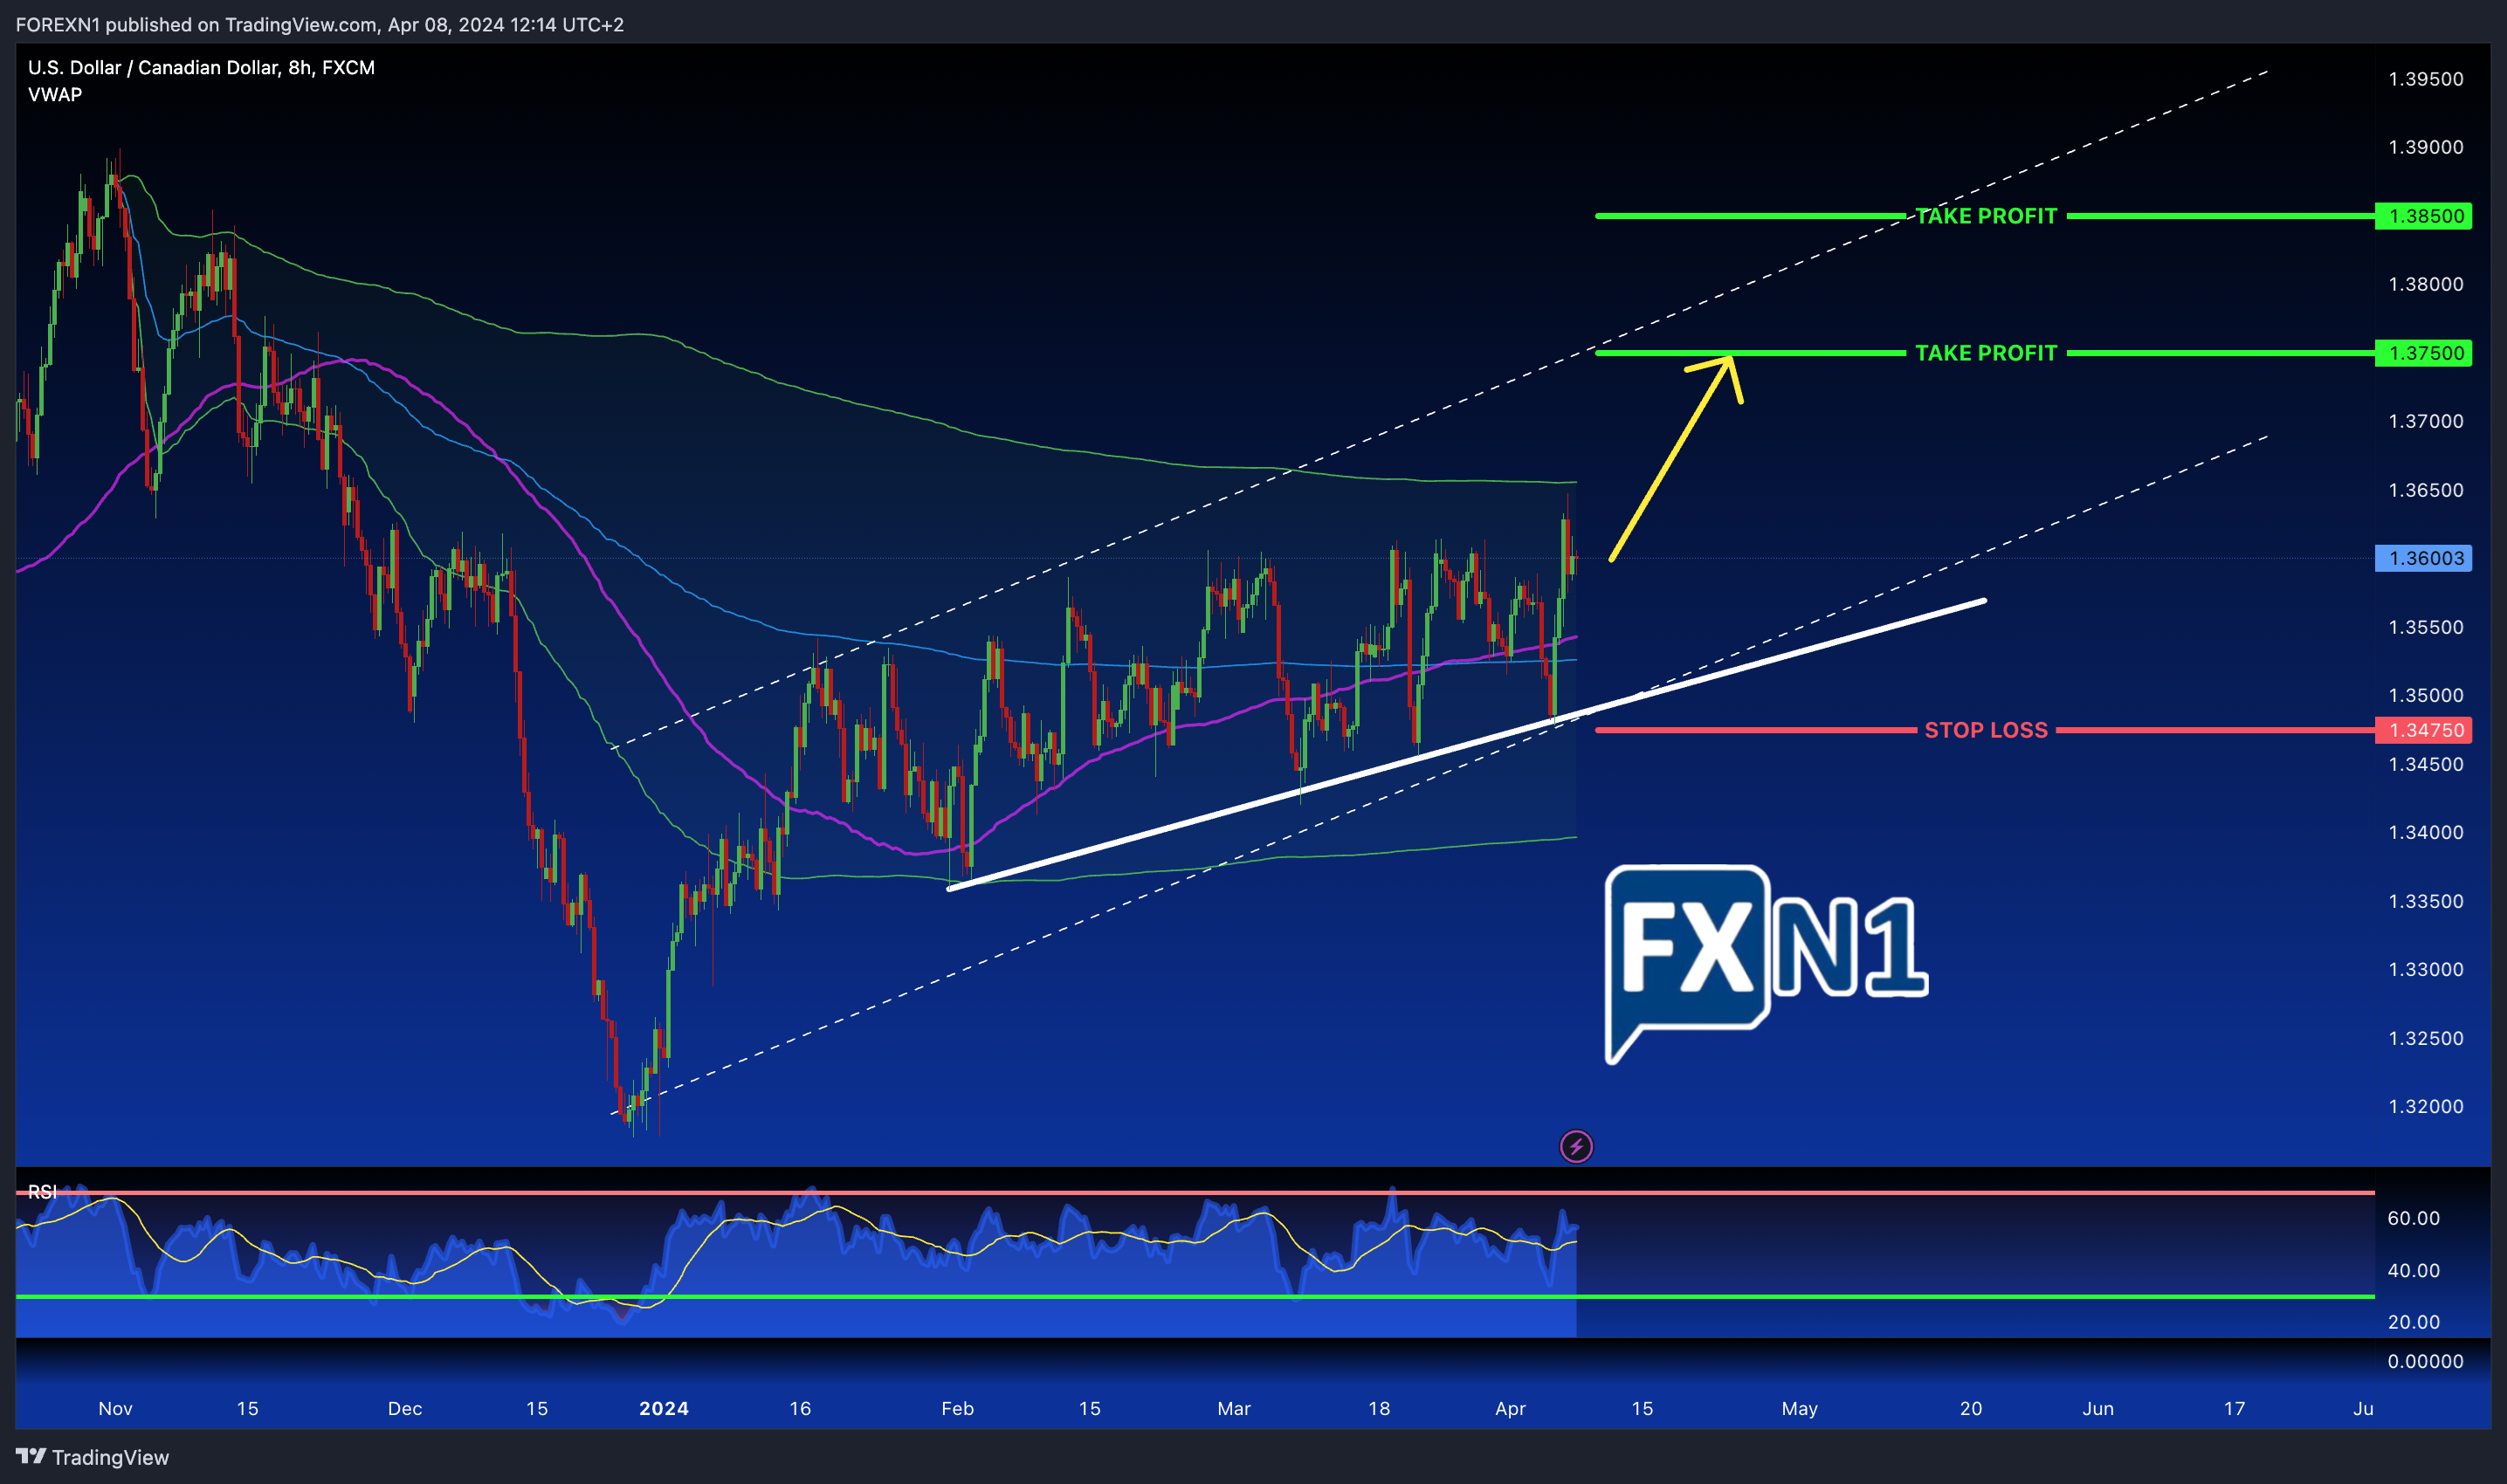Viewport: 2507px width, 1484px height.
Task: Click the 1.39500 price scale label
Action: (x=2426, y=79)
